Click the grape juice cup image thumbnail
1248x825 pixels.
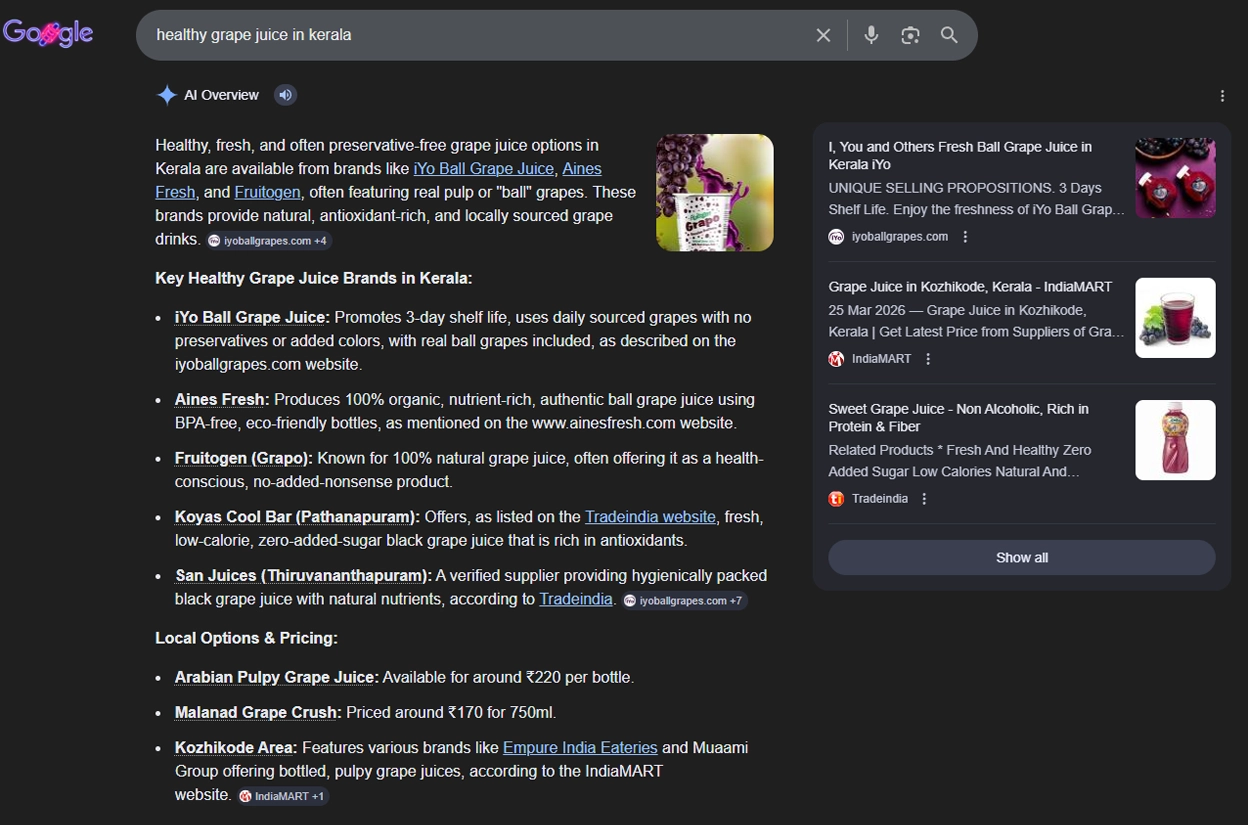point(714,192)
